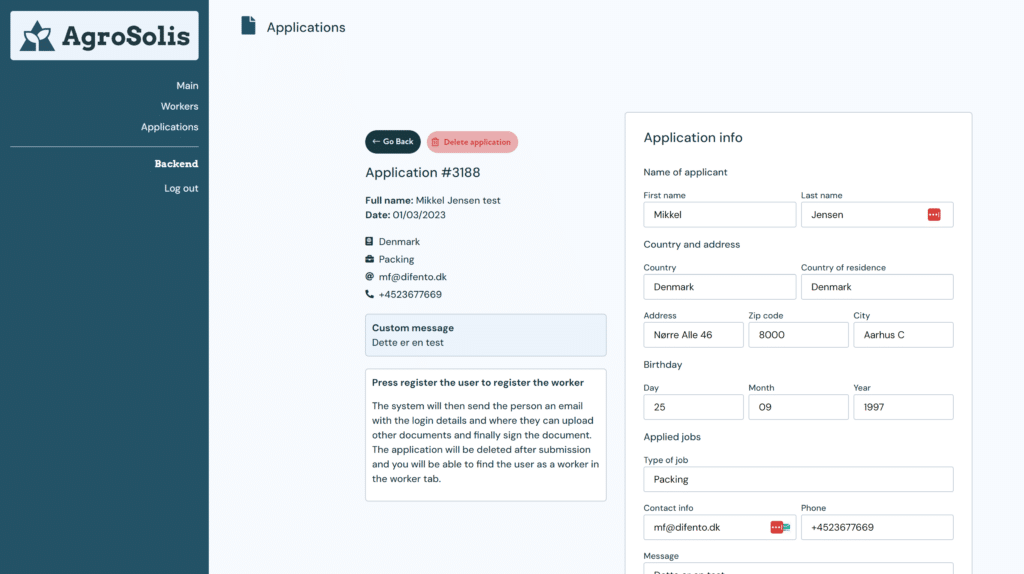Click the Applications document icon in header
The width and height of the screenshot is (1024, 574).
[248, 26]
